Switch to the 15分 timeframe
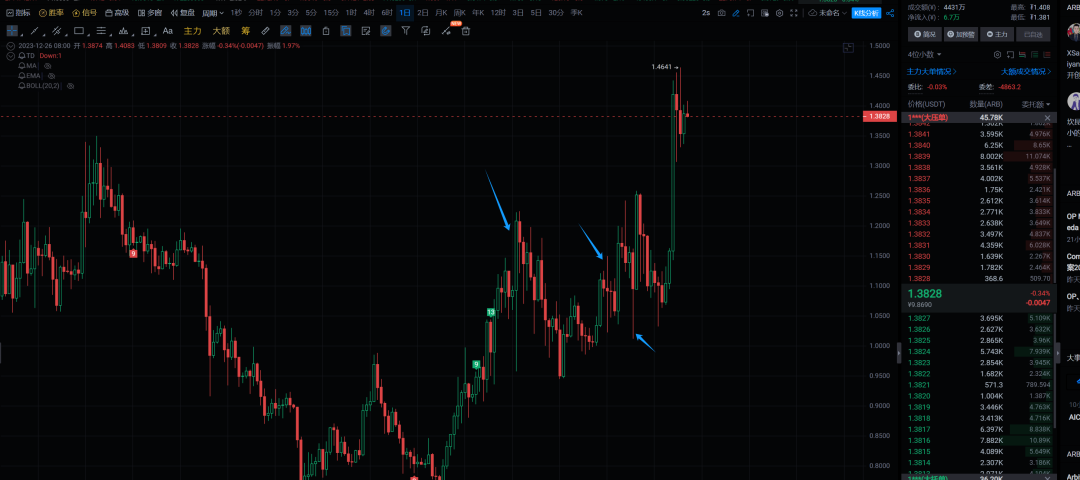Viewport: 1080px width, 480px height. click(x=331, y=13)
